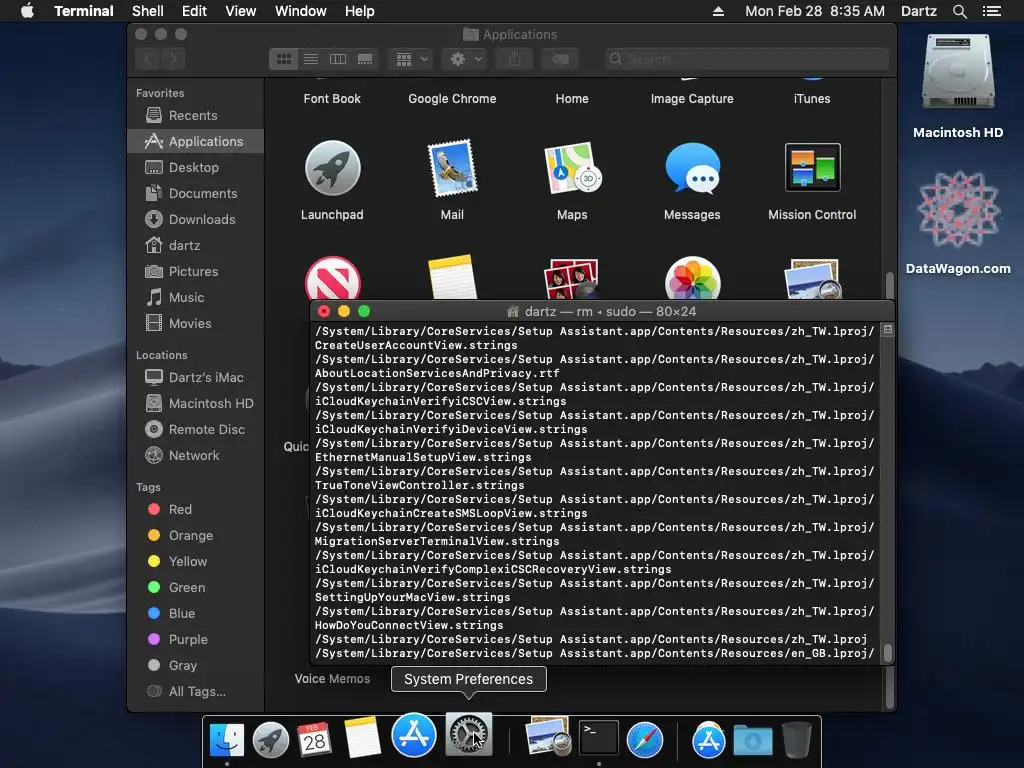Open the View menu
Image resolution: width=1024 pixels, height=768 pixels.
[240, 11]
